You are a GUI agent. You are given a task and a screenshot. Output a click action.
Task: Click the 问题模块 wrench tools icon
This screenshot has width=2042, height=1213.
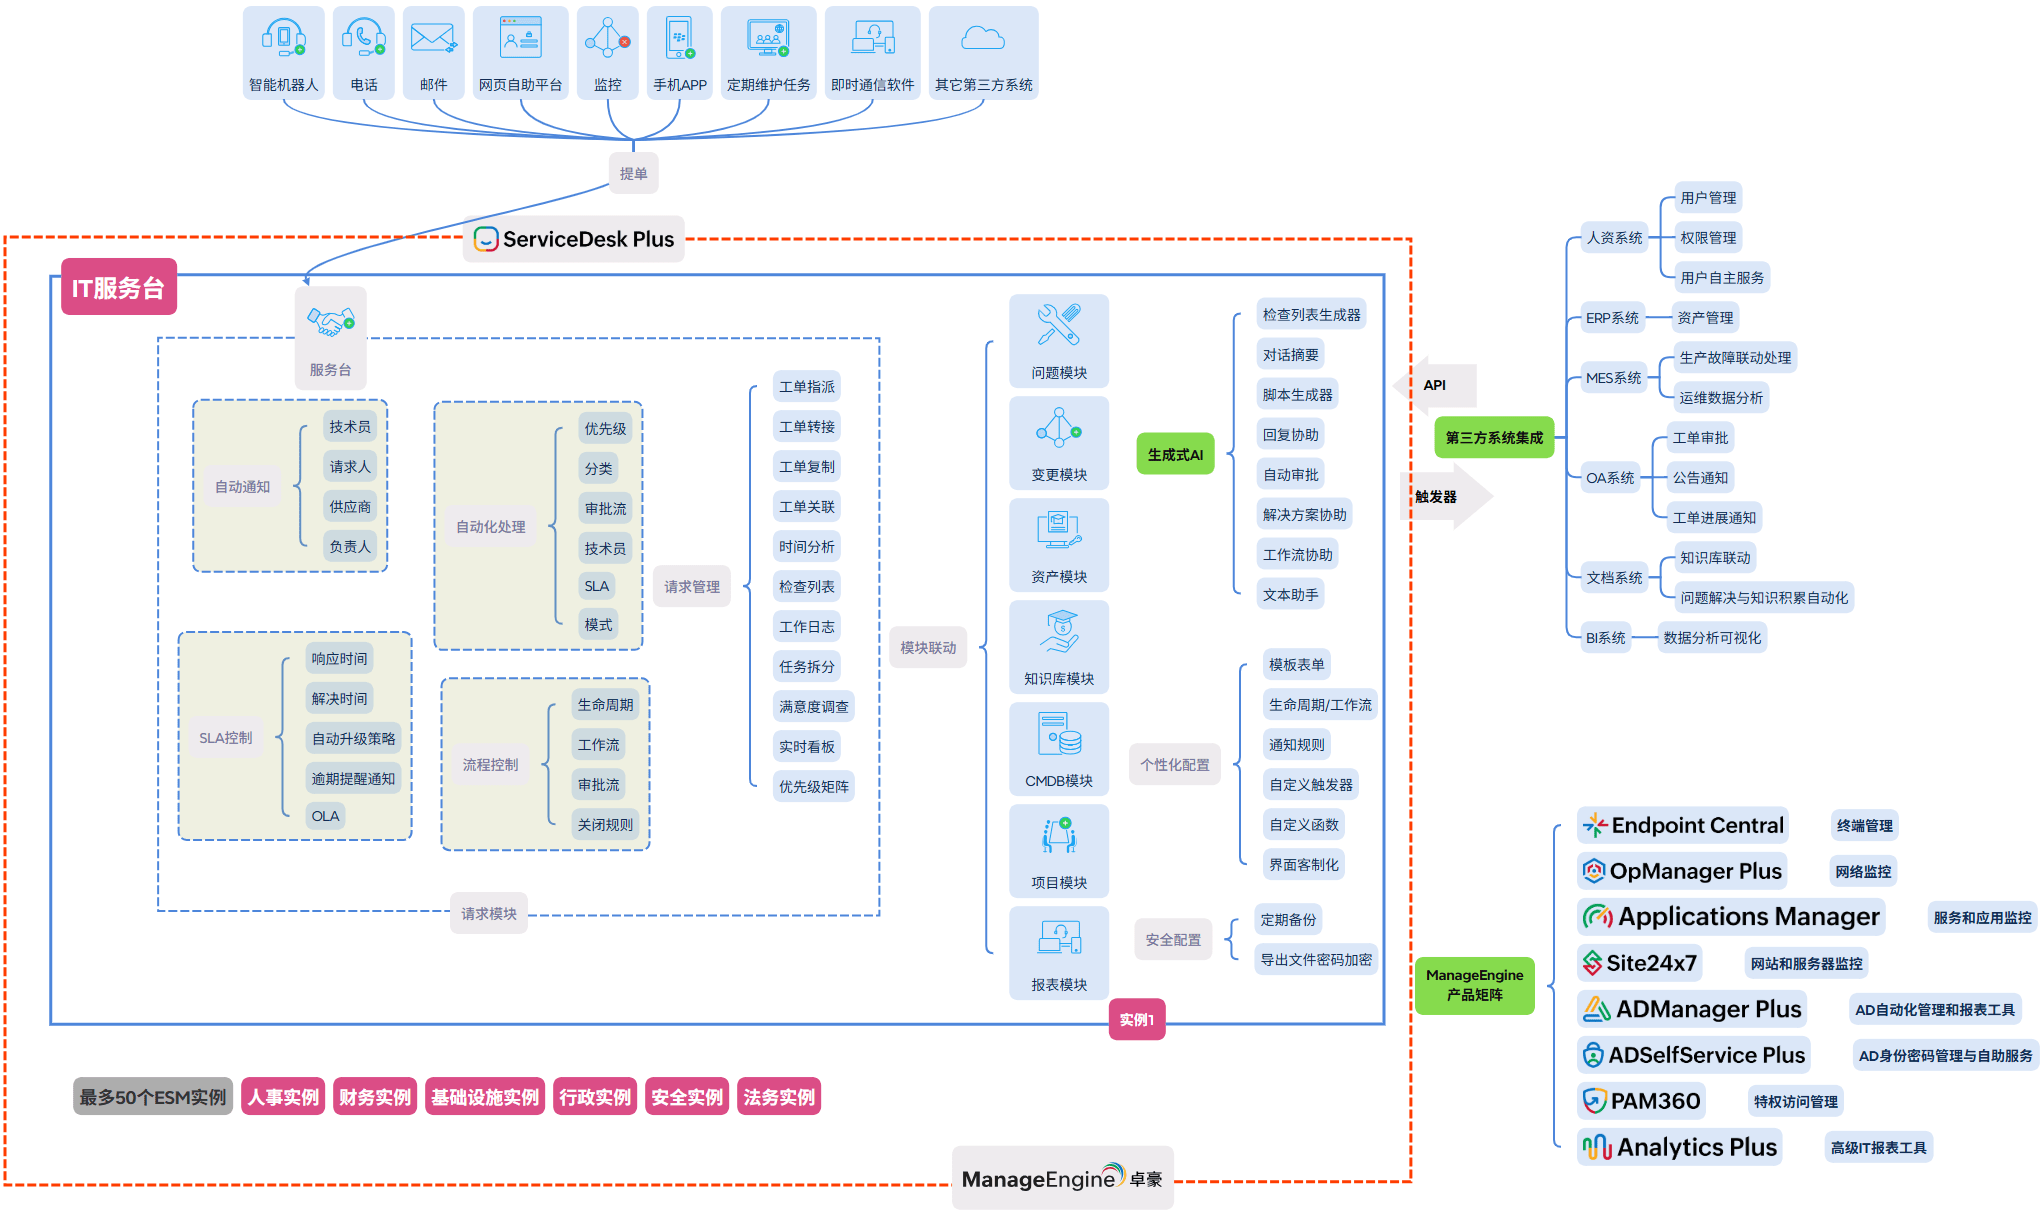1058,326
